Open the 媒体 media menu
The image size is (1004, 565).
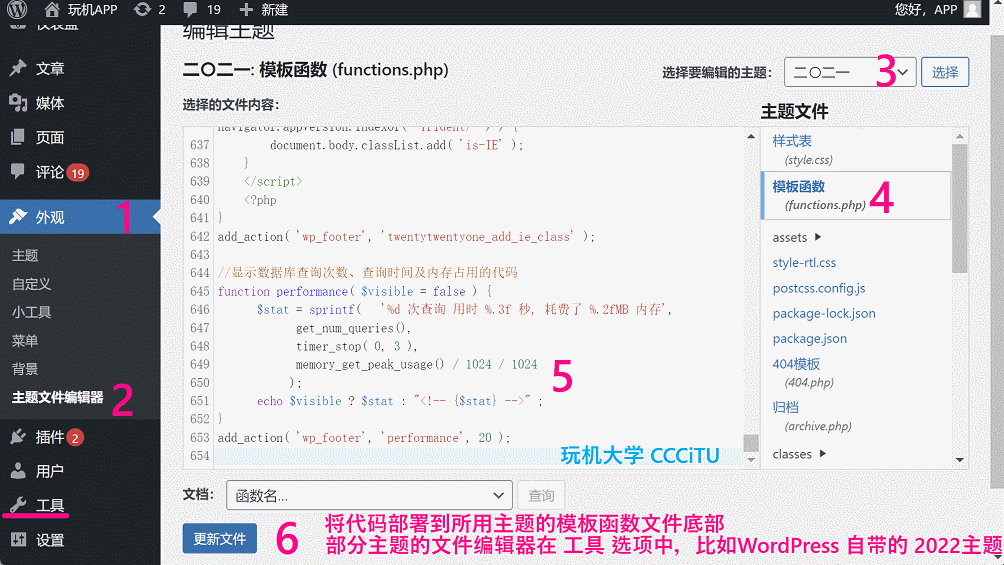pos(50,103)
